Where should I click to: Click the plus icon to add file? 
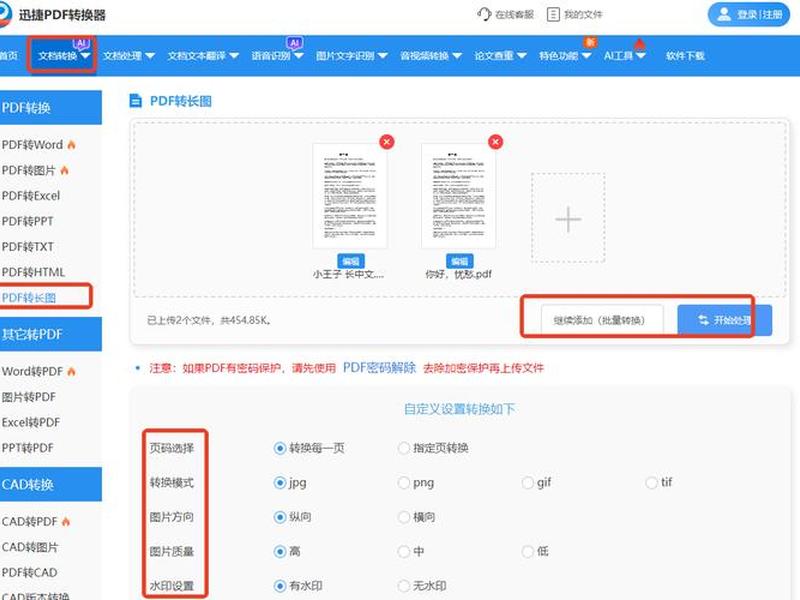pyautogui.click(x=568, y=219)
